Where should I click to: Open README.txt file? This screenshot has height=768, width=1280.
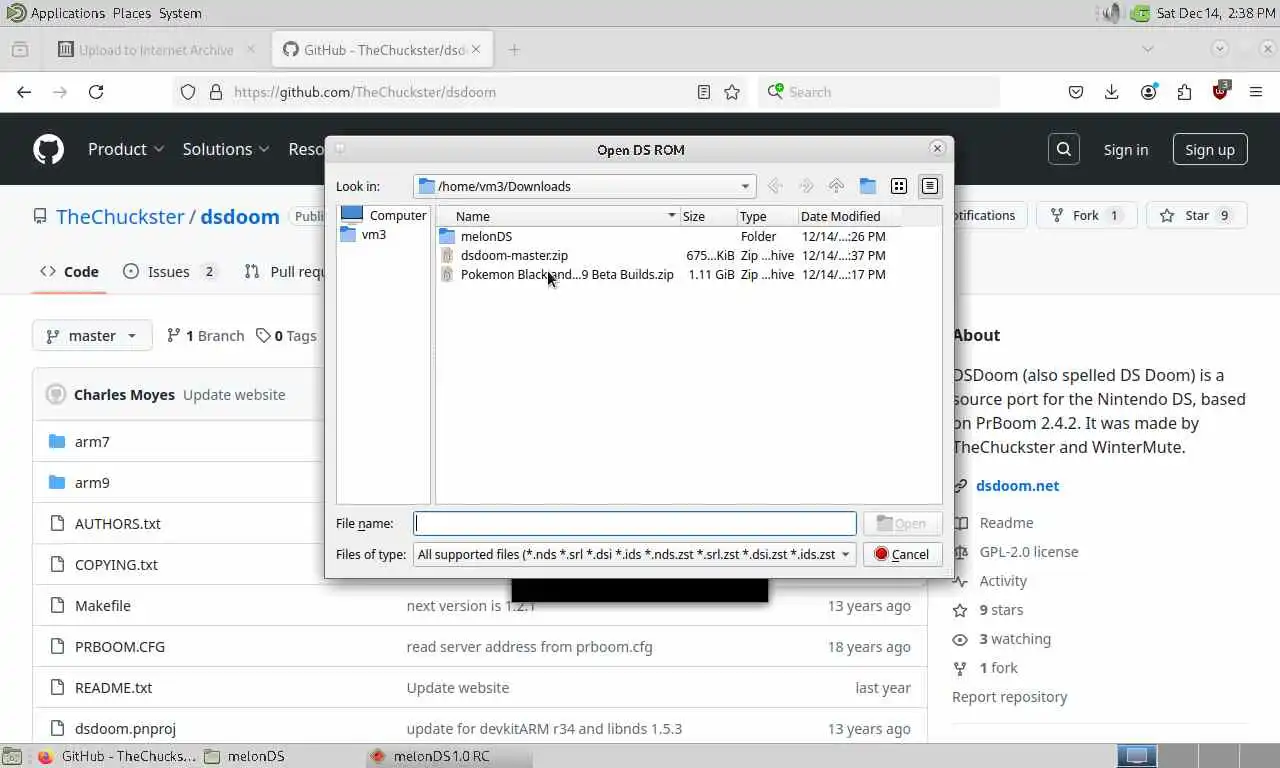[x=113, y=687]
